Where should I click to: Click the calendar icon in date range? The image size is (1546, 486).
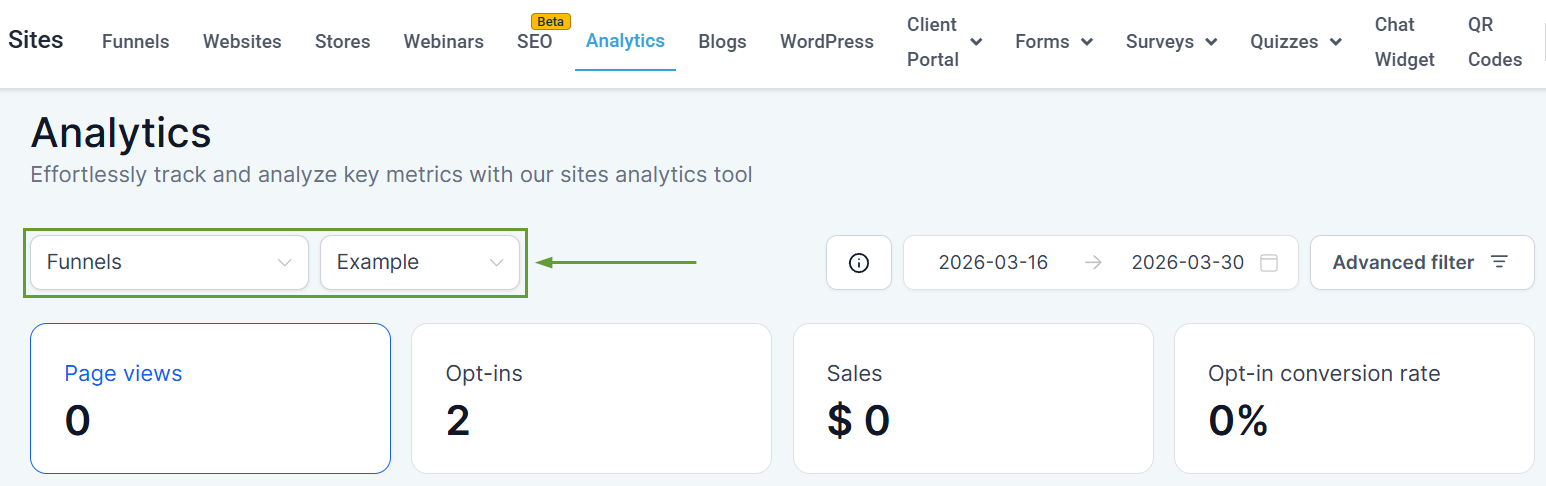tap(1269, 263)
